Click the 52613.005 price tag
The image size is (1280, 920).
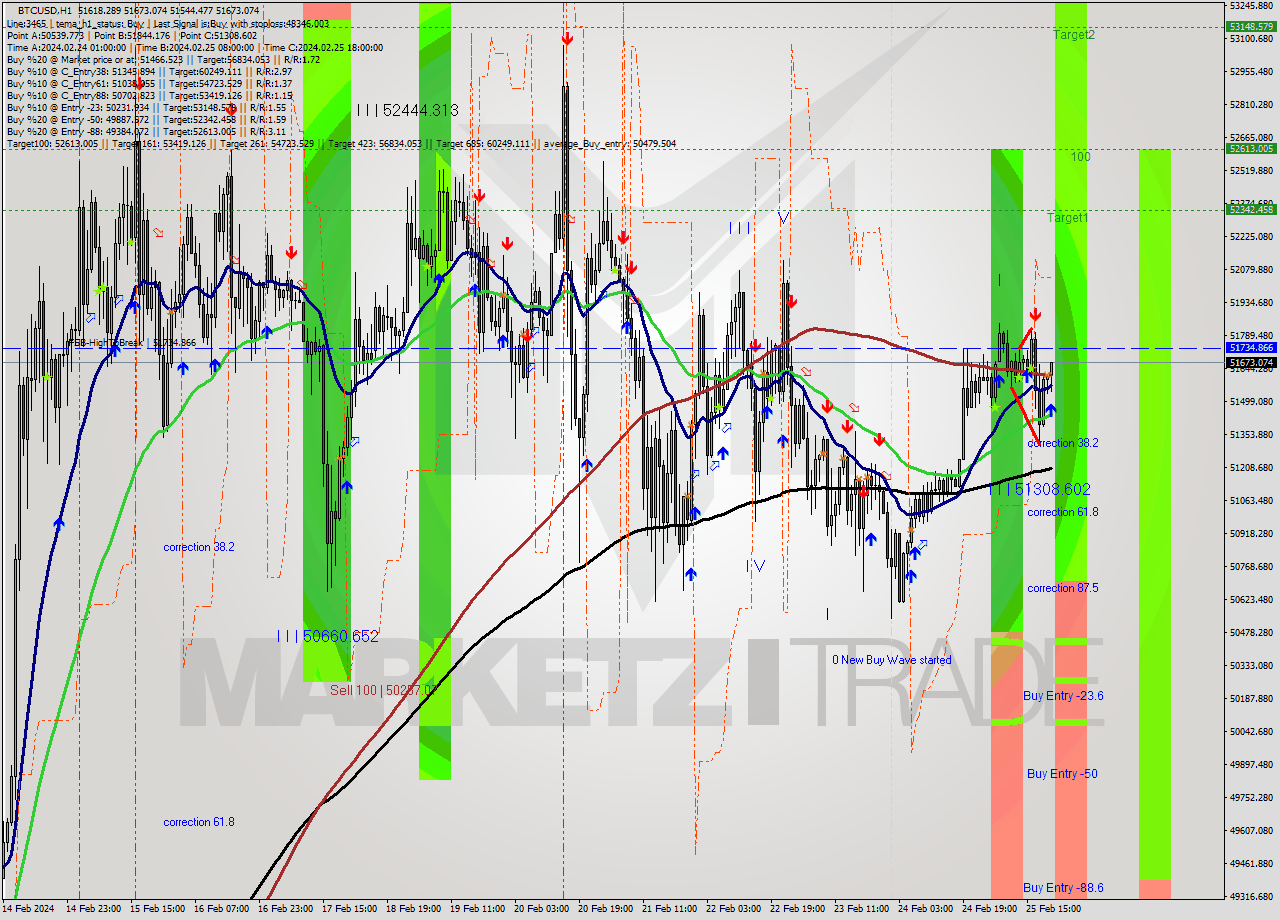[1252, 148]
